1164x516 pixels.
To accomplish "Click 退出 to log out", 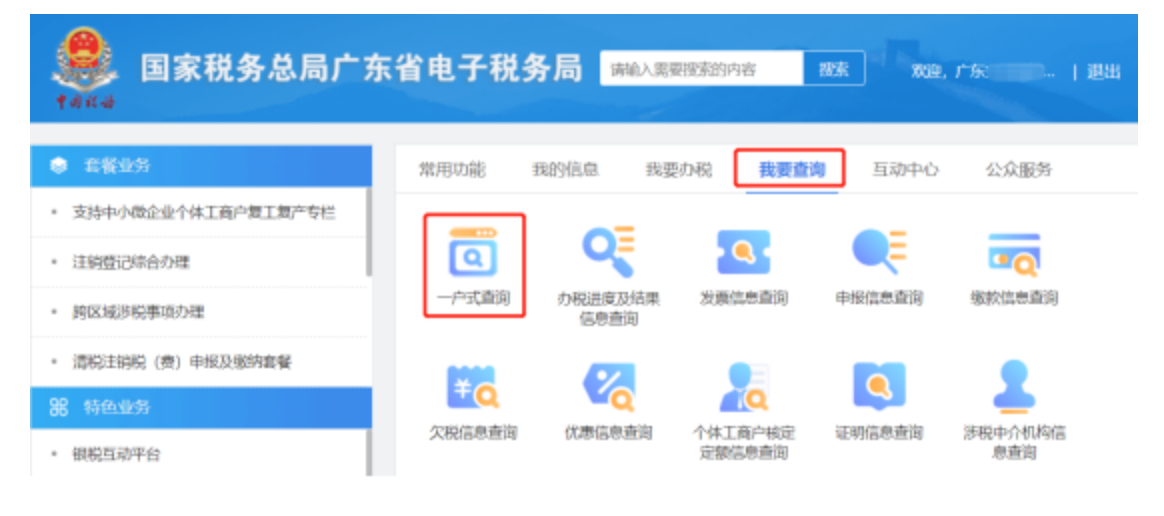I will (1103, 71).
